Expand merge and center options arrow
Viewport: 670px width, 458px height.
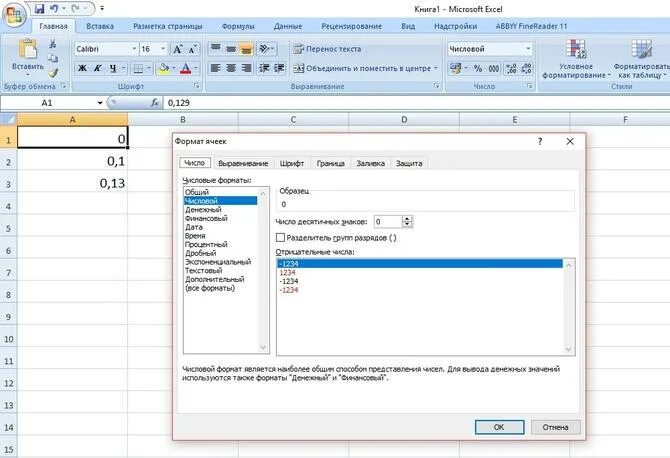[x=436, y=68]
